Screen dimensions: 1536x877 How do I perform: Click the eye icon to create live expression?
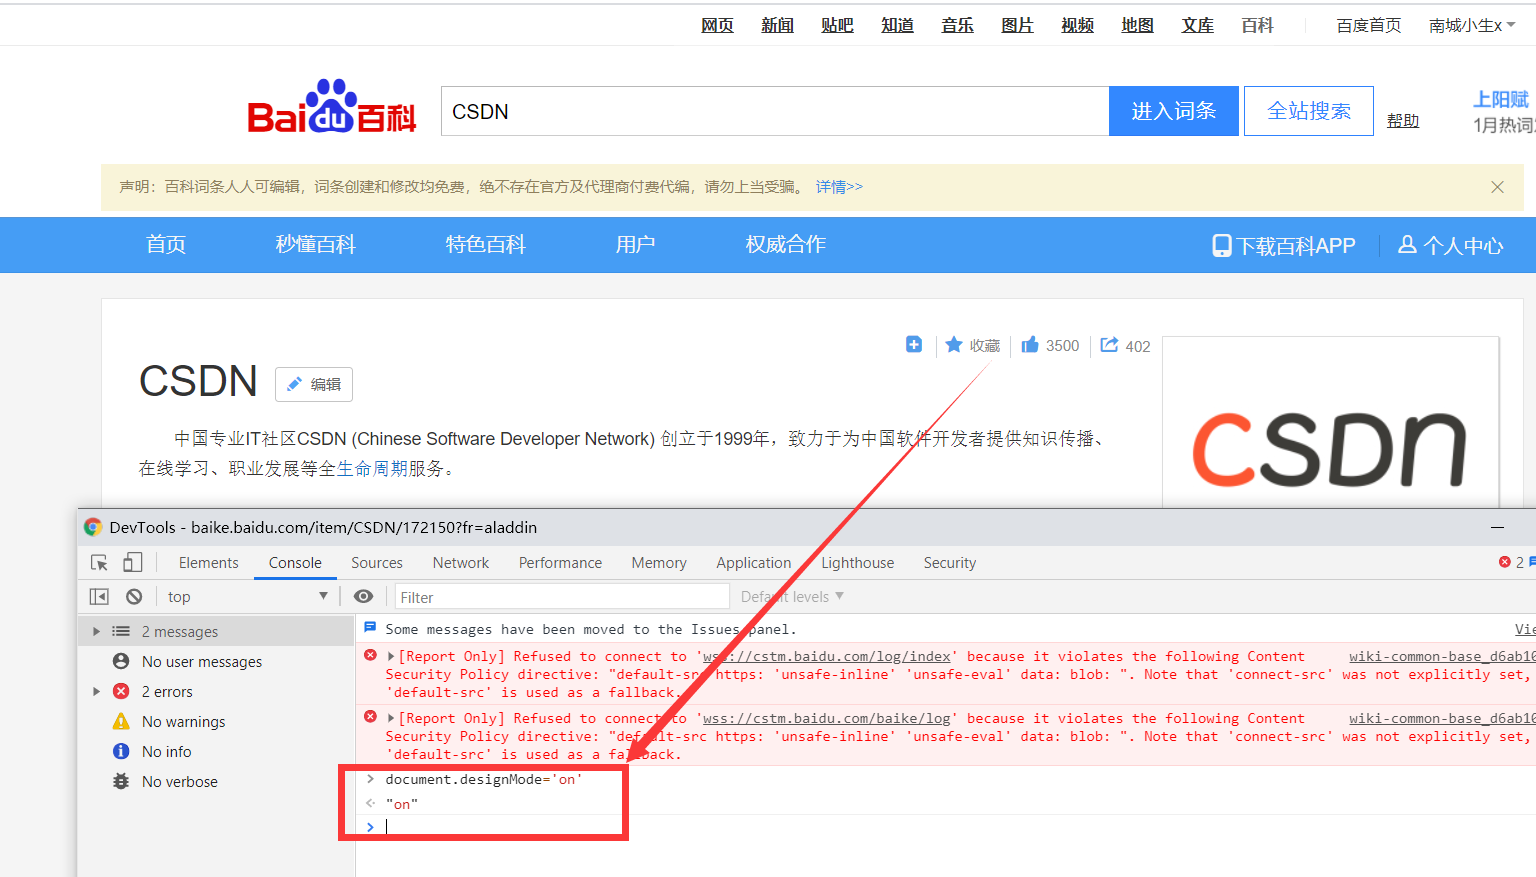[x=363, y=596]
